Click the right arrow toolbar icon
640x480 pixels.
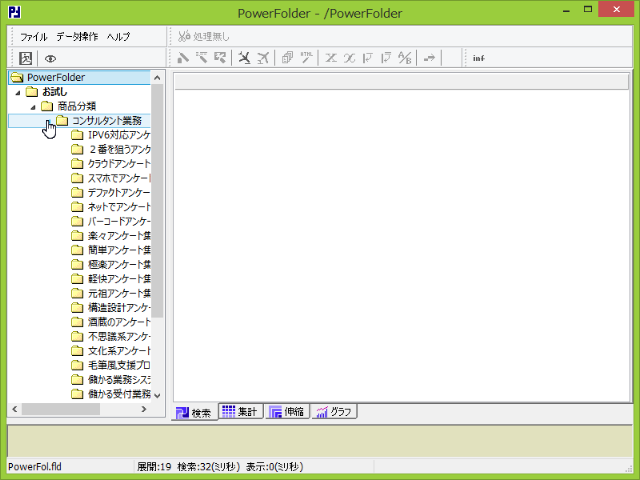tap(429, 58)
